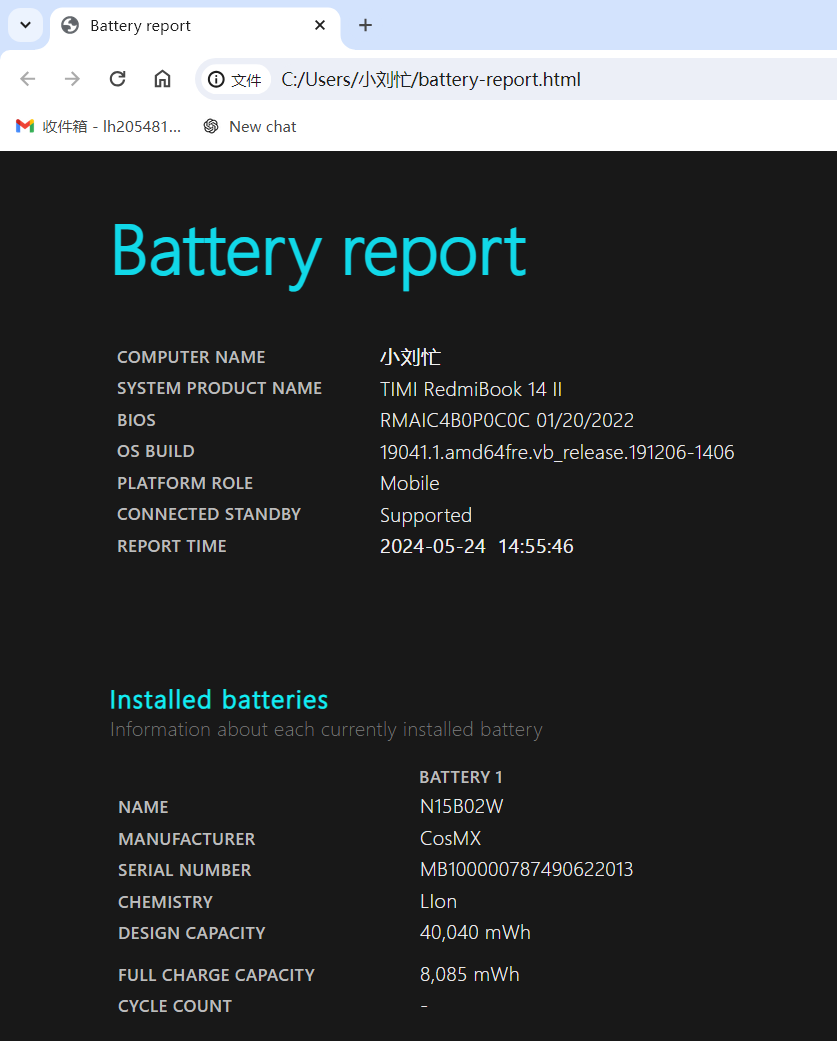Screen dimensions: 837x1041
Task: Select the Mobile platform role value
Action: pyautogui.click(x=410, y=483)
